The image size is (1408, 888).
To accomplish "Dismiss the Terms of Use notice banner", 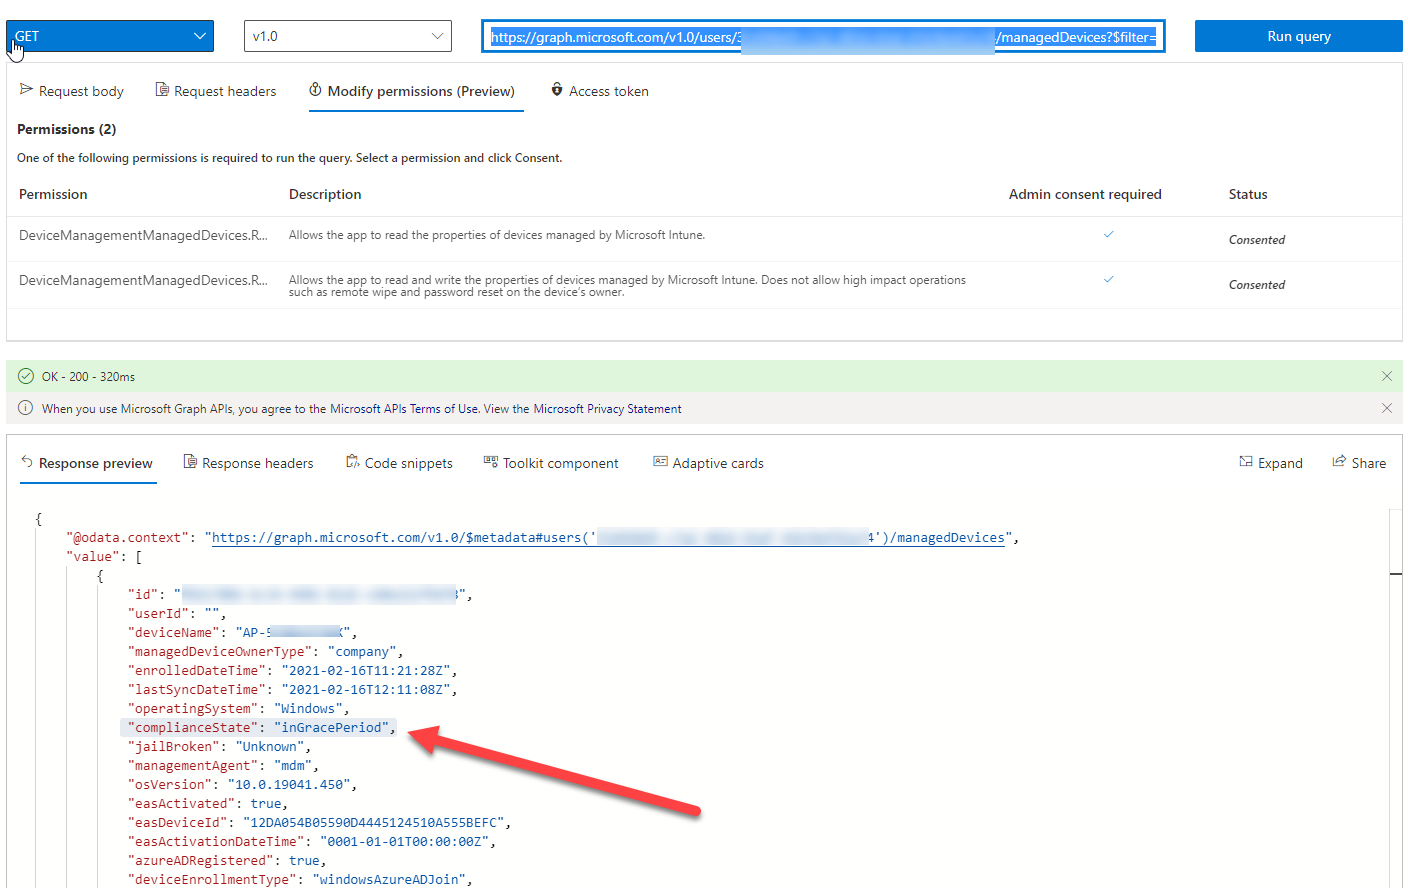I will [x=1386, y=408].
